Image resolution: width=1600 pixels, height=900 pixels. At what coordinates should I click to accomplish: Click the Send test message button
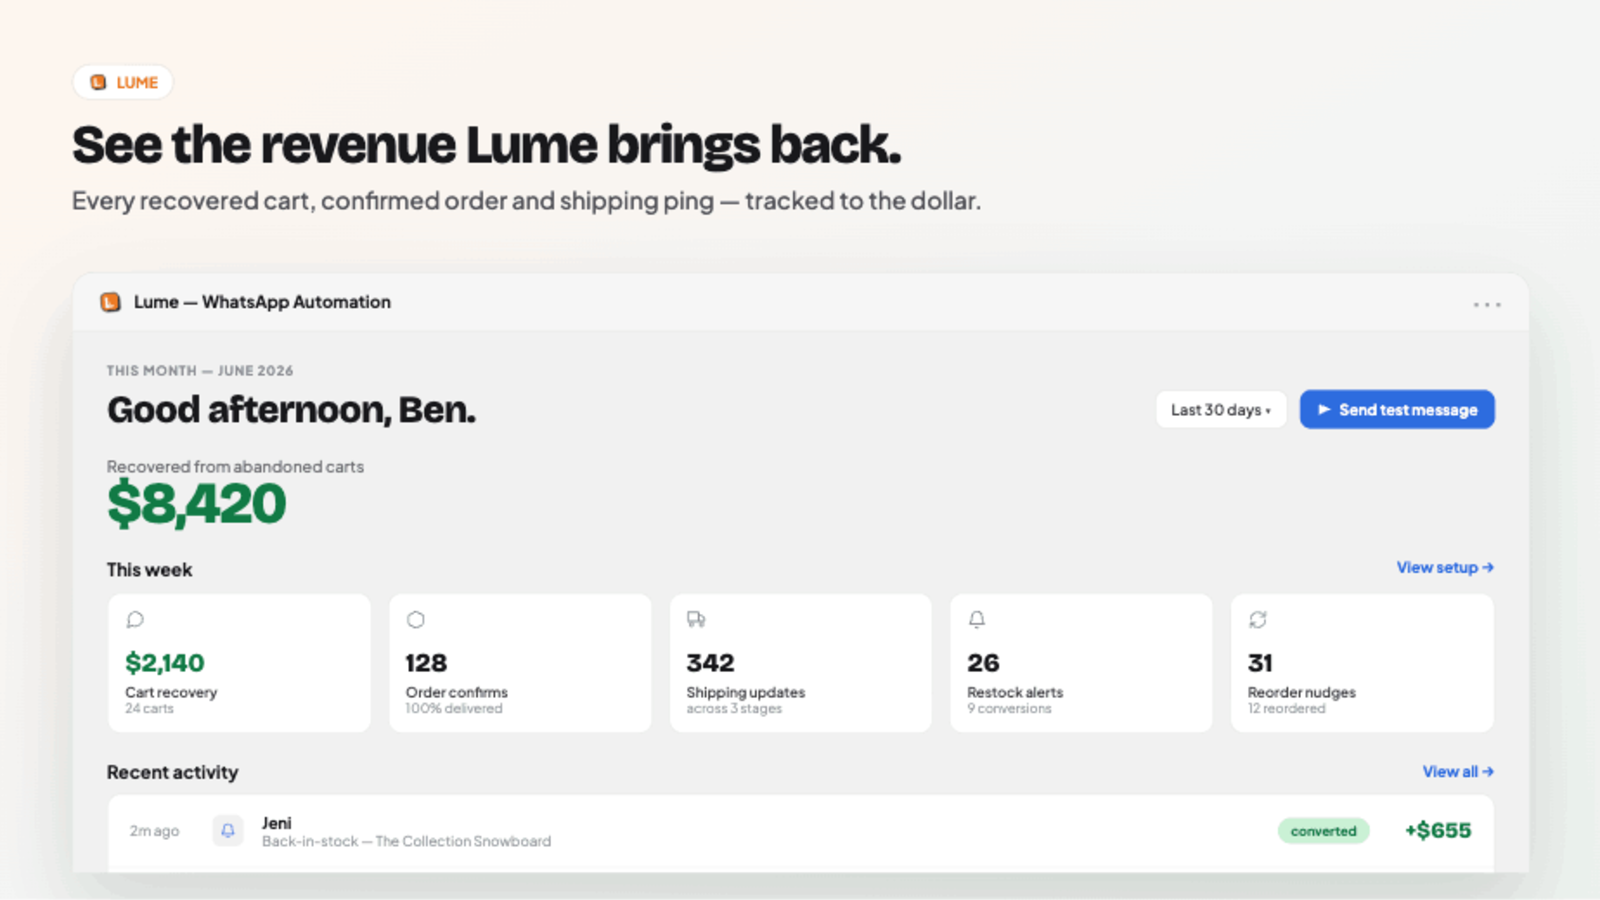pyautogui.click(x=1397, y=410)
